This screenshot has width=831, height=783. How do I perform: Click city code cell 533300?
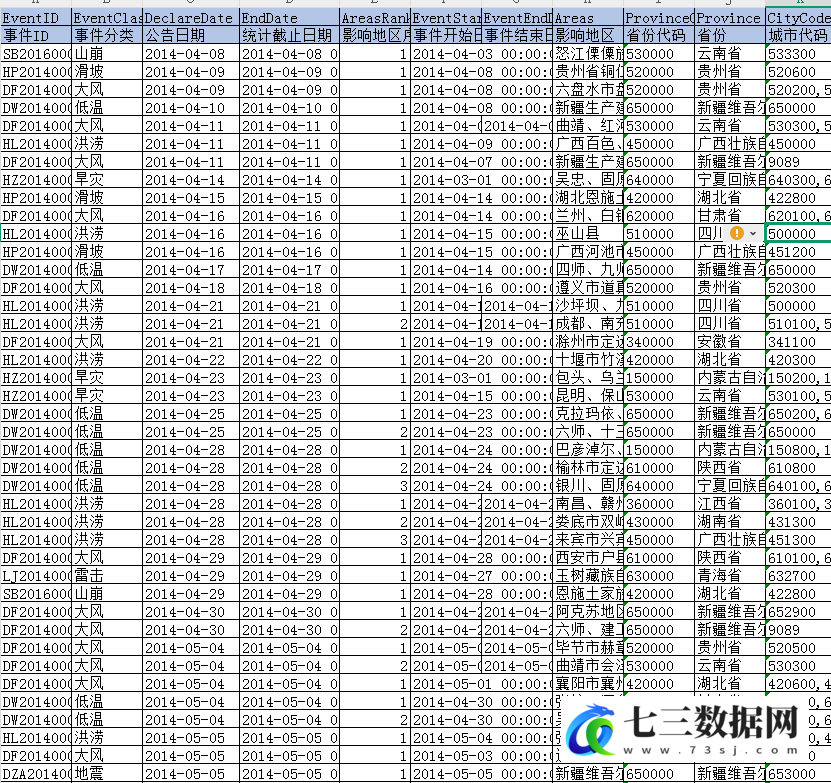click(x=798, y=54)
